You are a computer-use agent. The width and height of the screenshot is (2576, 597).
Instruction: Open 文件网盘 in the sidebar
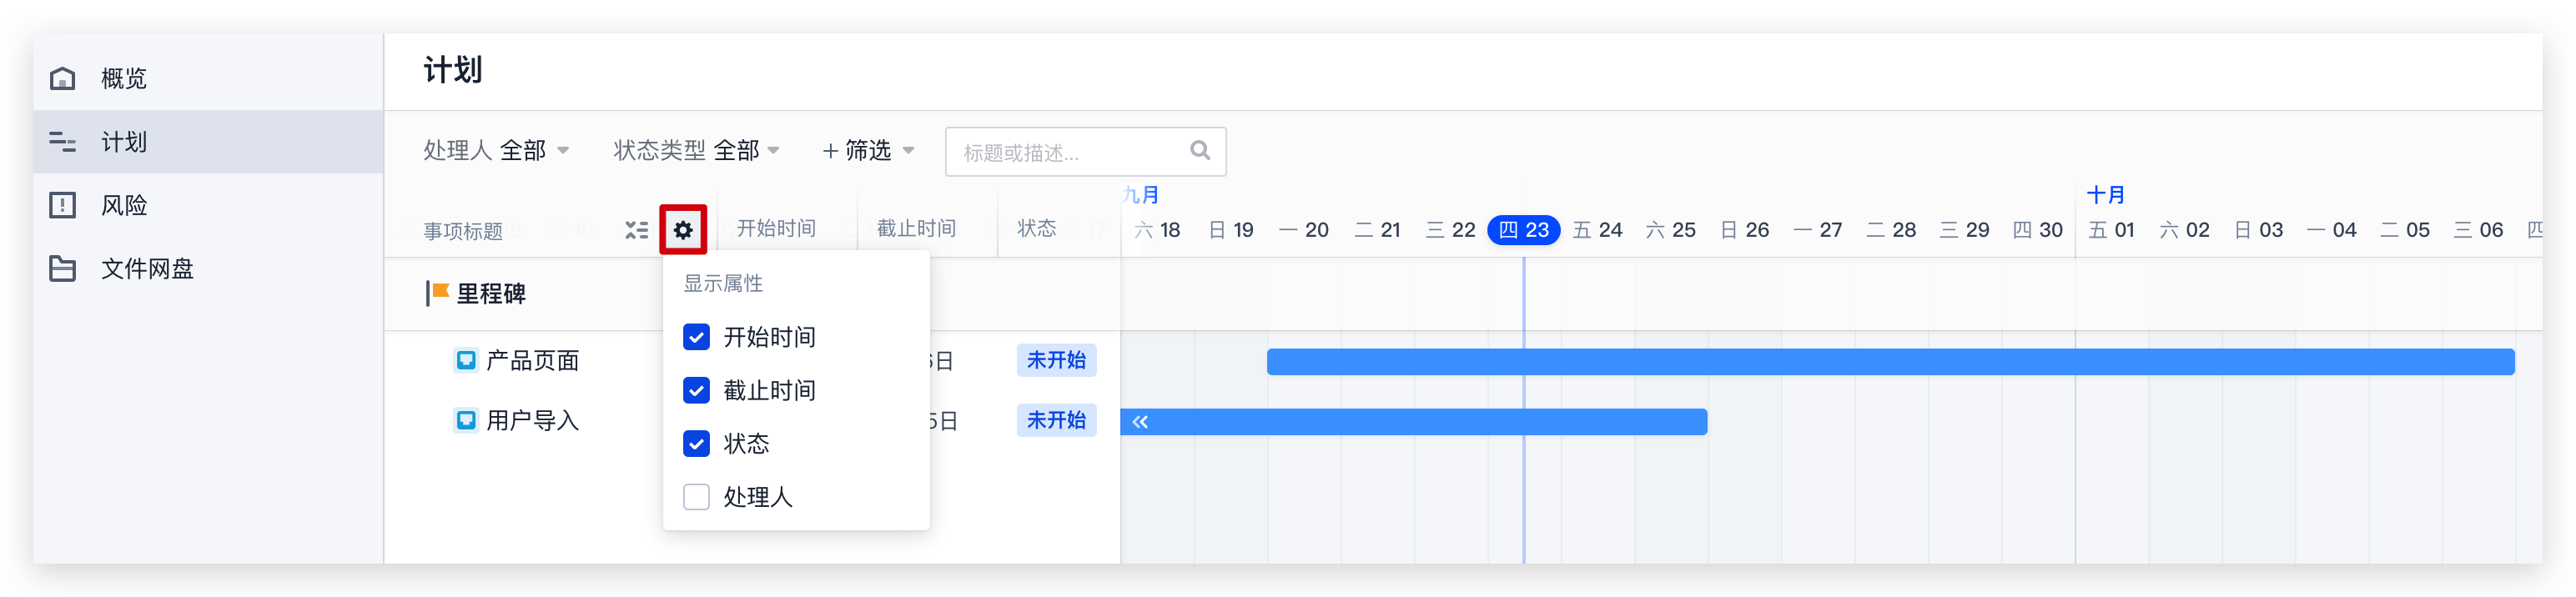coord(208,268)
